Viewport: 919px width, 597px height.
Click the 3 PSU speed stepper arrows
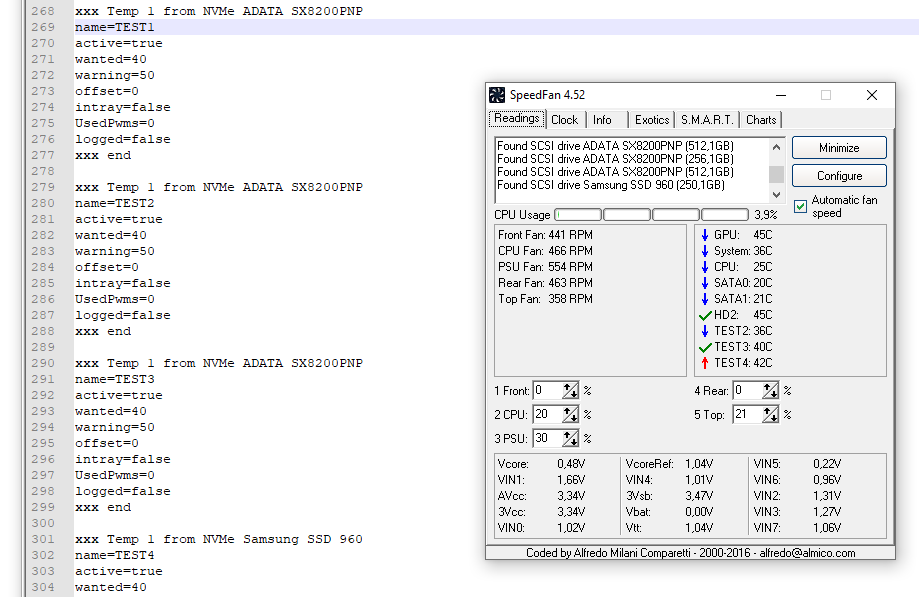coord(570,438)
